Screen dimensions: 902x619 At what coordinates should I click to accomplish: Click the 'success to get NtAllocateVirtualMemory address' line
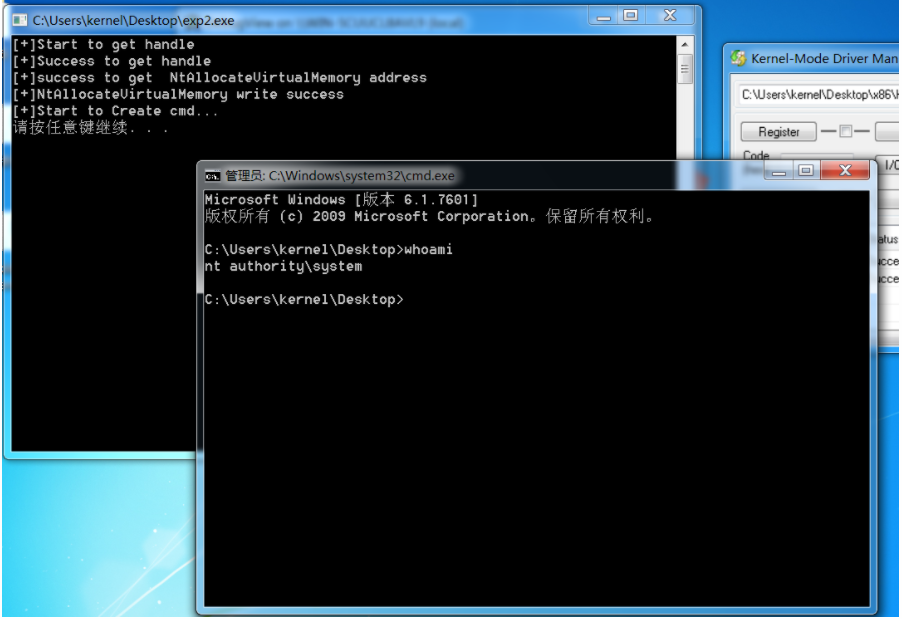tap(220, 78)
